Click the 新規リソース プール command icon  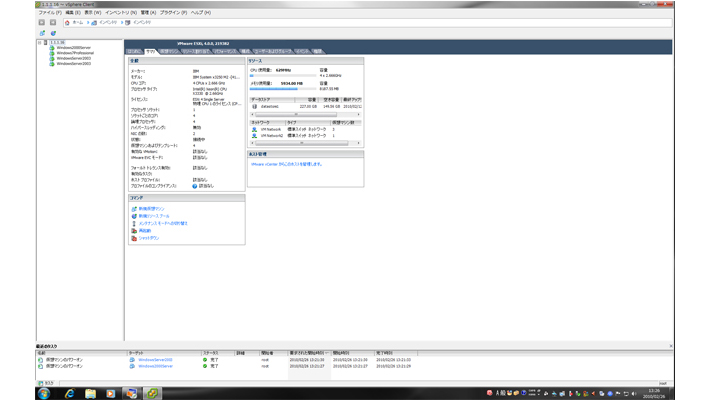click(x=134, y=216)
